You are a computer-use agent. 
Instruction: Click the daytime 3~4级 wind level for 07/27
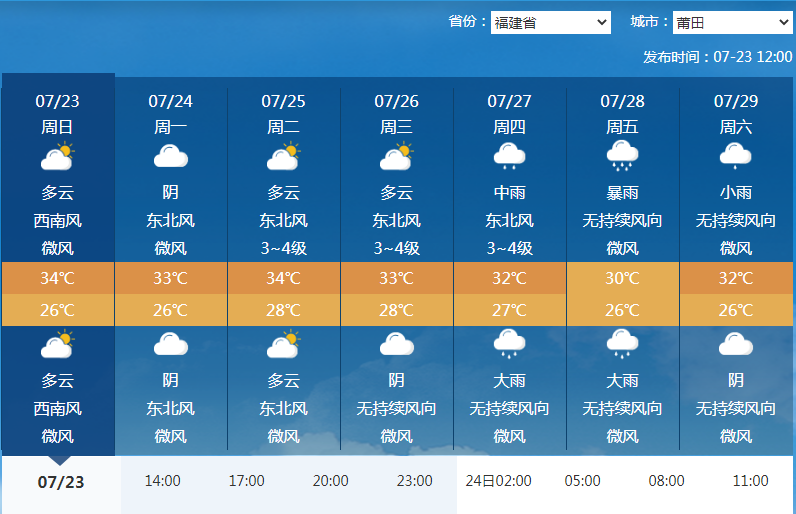pyautogui.click(x=509, y=248)
